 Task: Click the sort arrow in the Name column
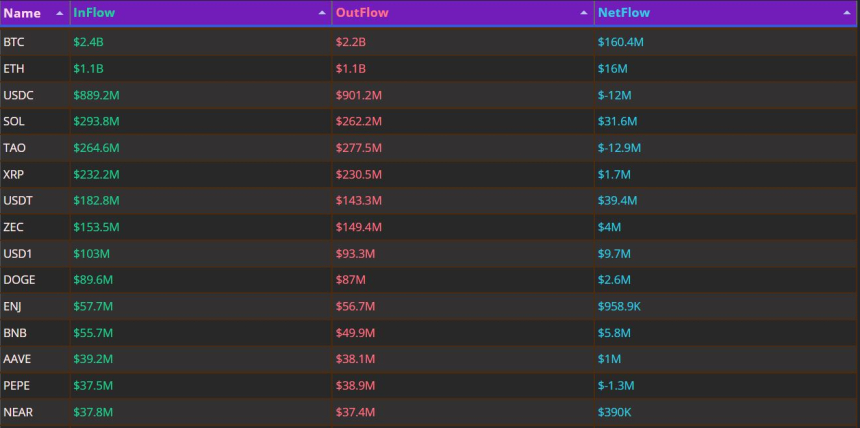(x=59, y=14)
